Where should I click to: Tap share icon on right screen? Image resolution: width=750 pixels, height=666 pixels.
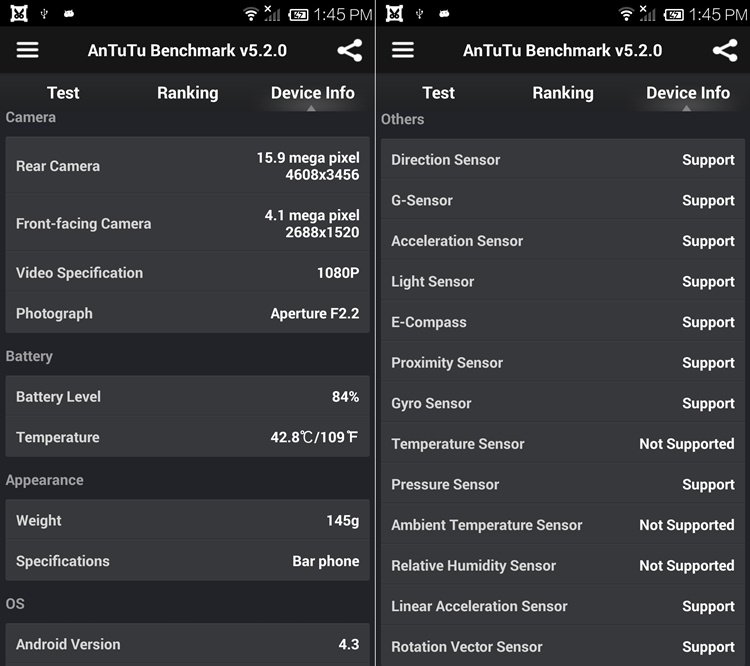click(x=725, y=50)
